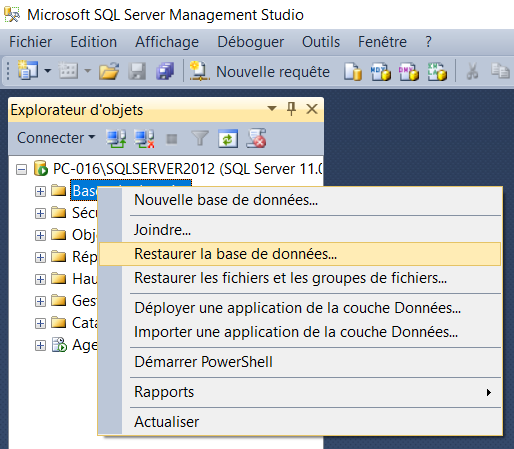Open the Outils menu
This screenshot has width=514, height=449.
point(321,42)
